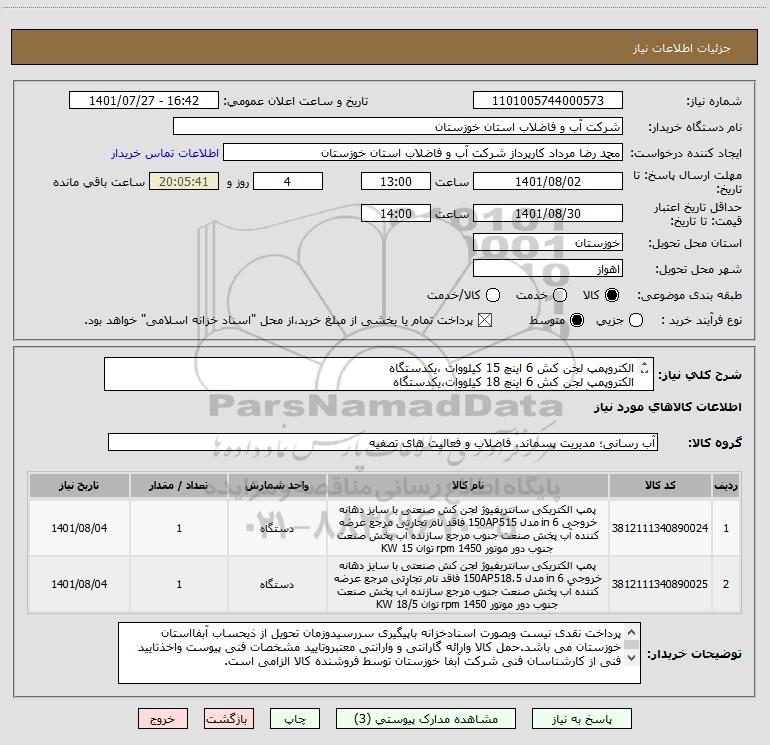Click the پاسخ به نیاز button
This screenshot has height=745, width=770.
click(581, 719)
